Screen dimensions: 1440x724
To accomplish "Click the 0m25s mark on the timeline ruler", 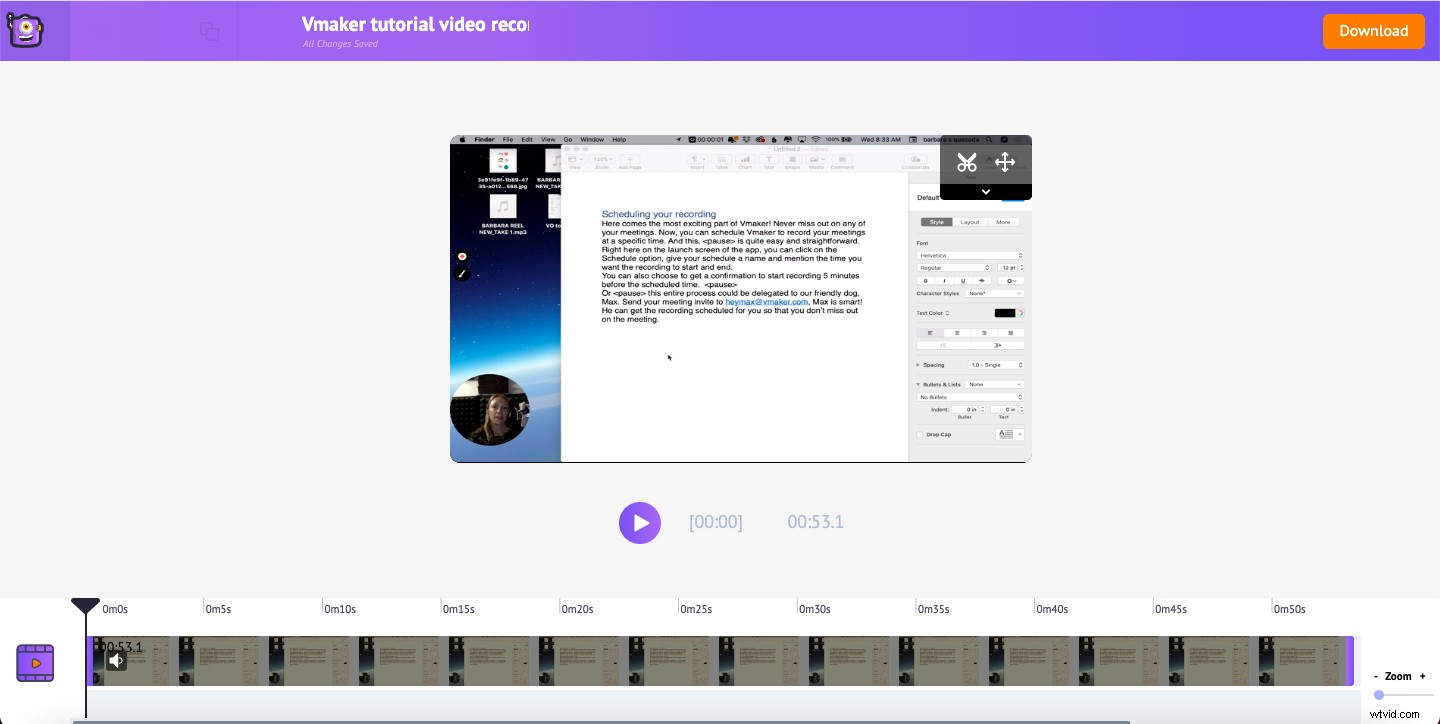I will pyautogui.click(x=697, y=608).
